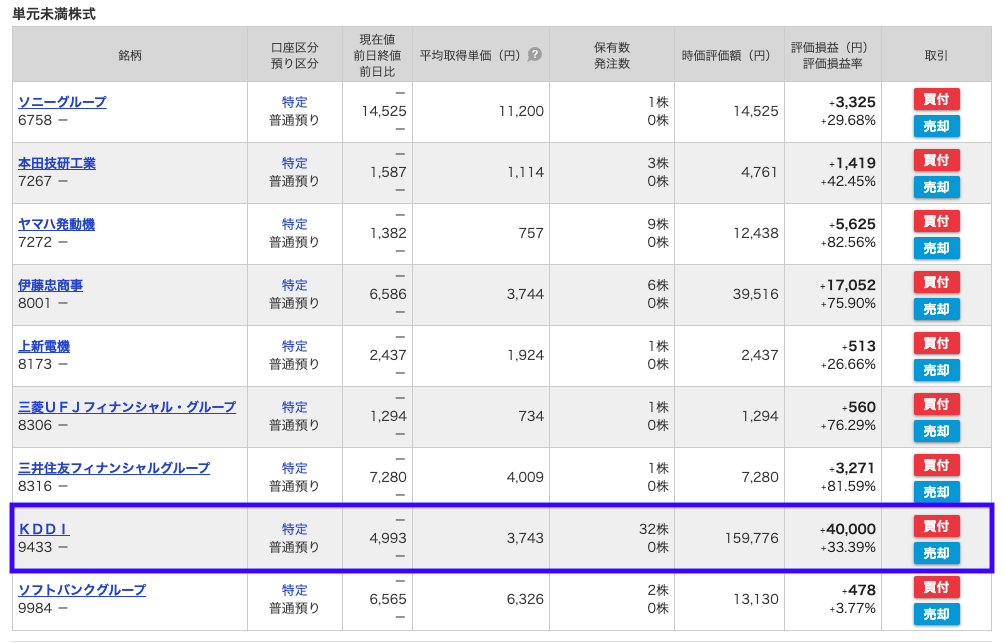1003x643 pixels.
Task: Click the average cost 6,326
Action: coord(525,599)
